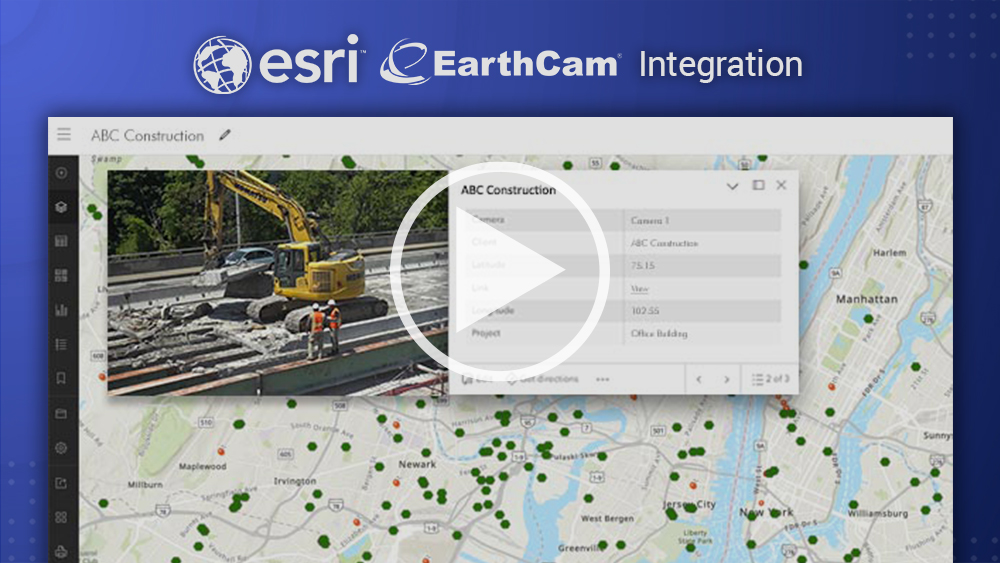Open the Layers panel in sidebar
The width and height of the screenshot is (1000, 563).
point(61,207)
